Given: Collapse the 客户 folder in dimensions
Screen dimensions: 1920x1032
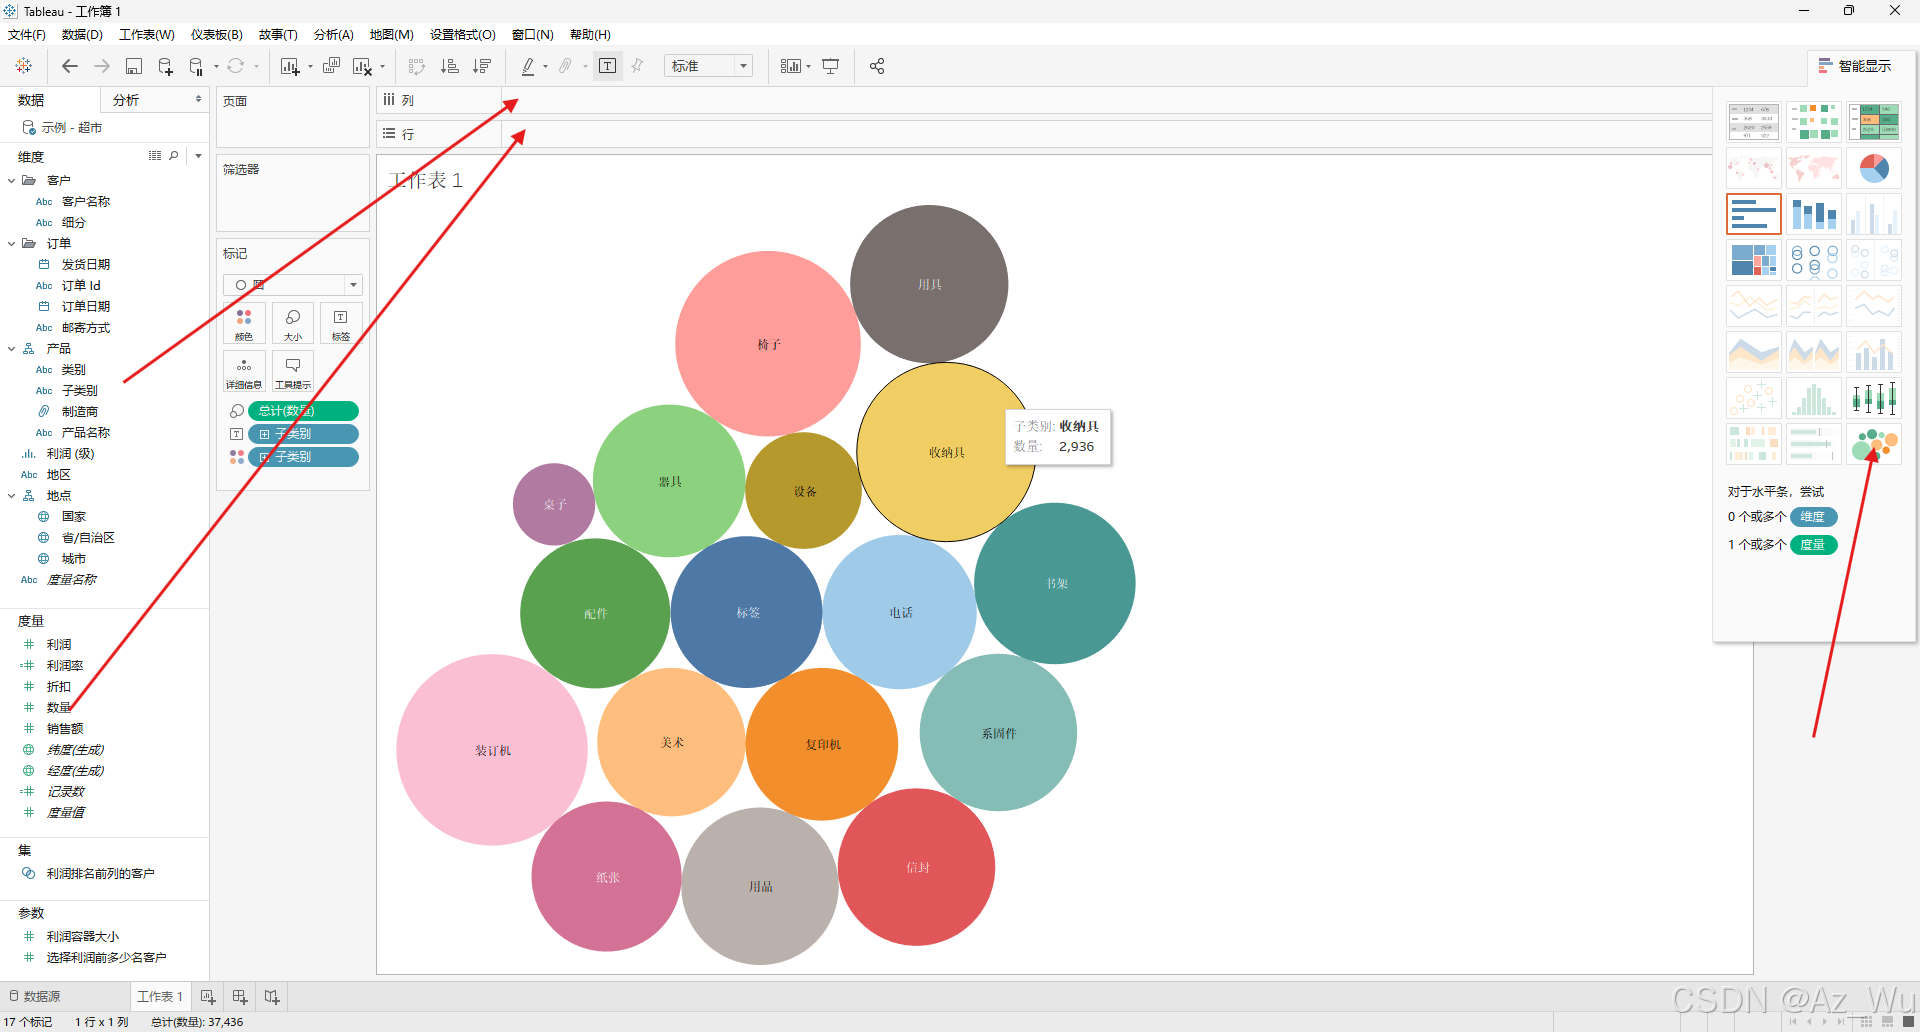Looking at the screenshot, I should [x=11, y=181].
